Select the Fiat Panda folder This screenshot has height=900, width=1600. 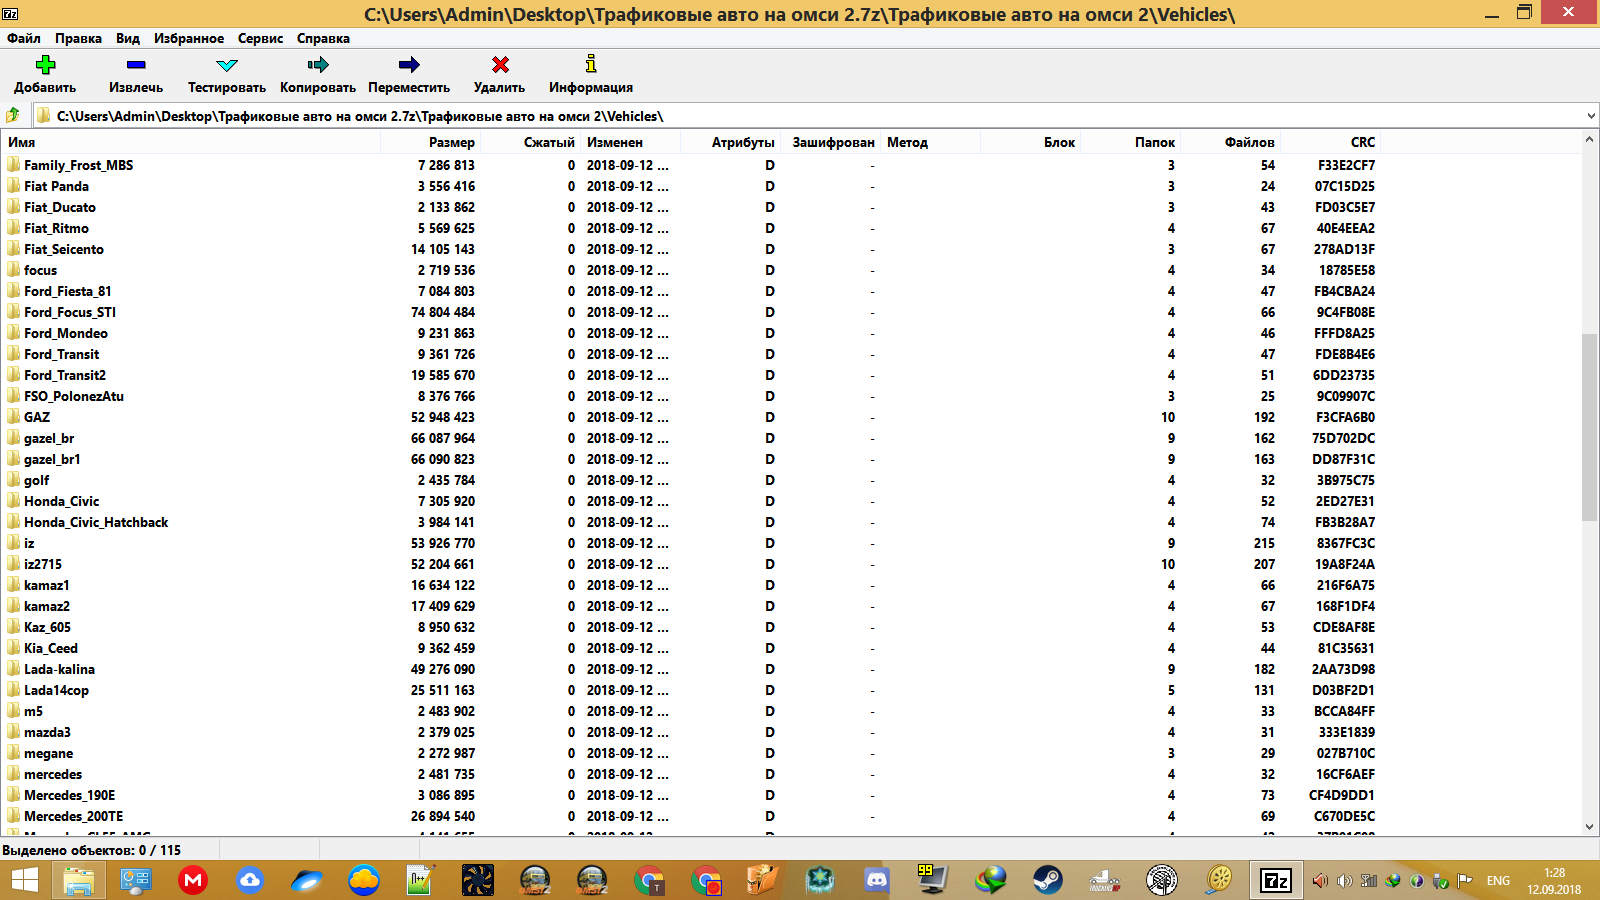click(56, 186)
